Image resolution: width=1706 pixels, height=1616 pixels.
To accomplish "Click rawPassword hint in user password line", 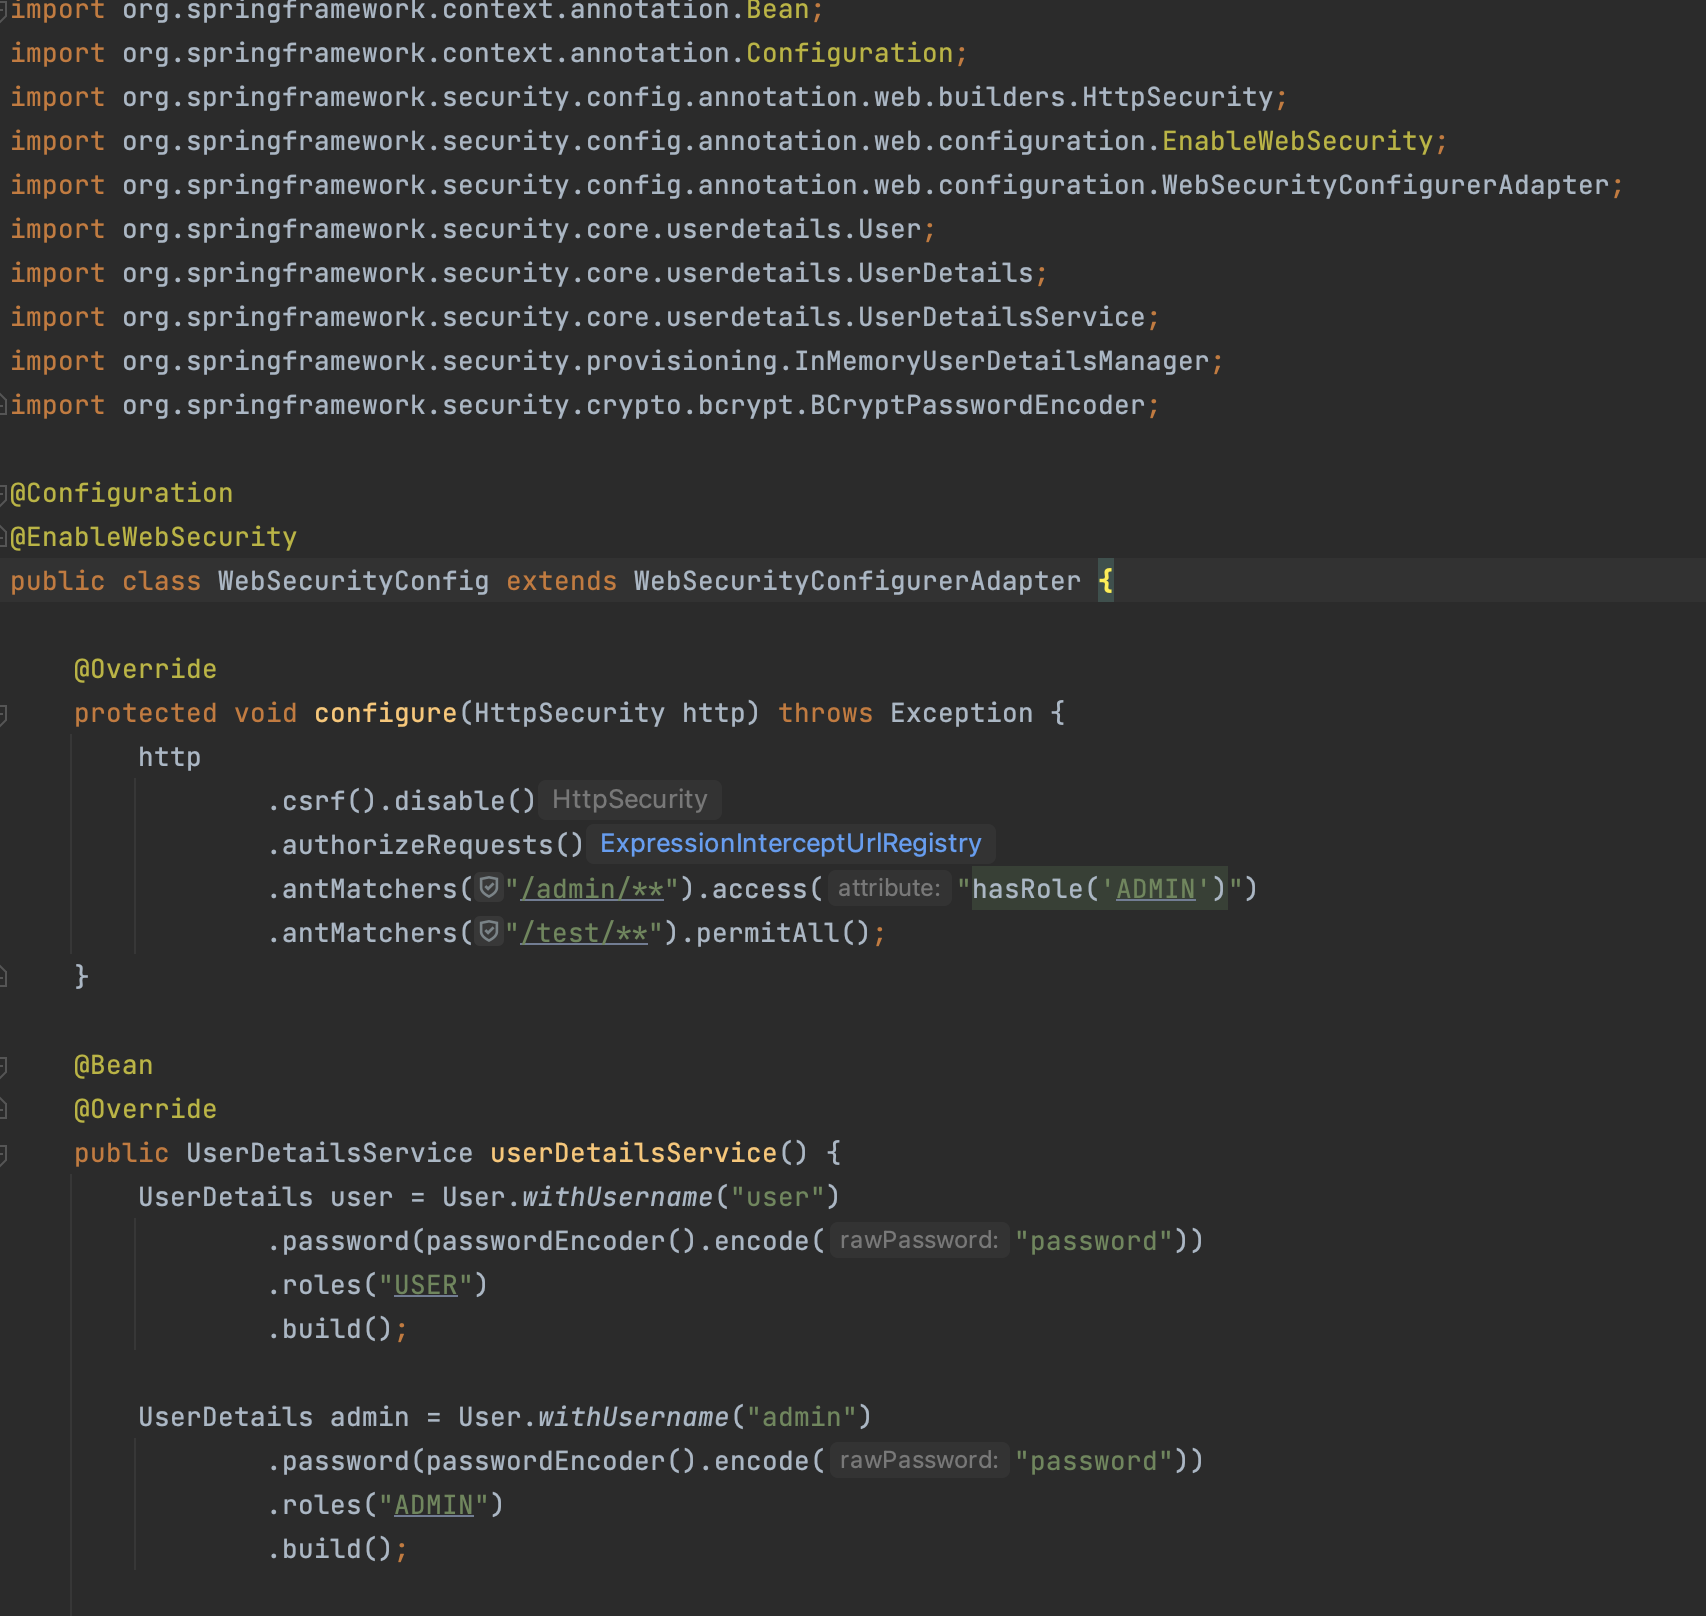I will (918, 1240).
